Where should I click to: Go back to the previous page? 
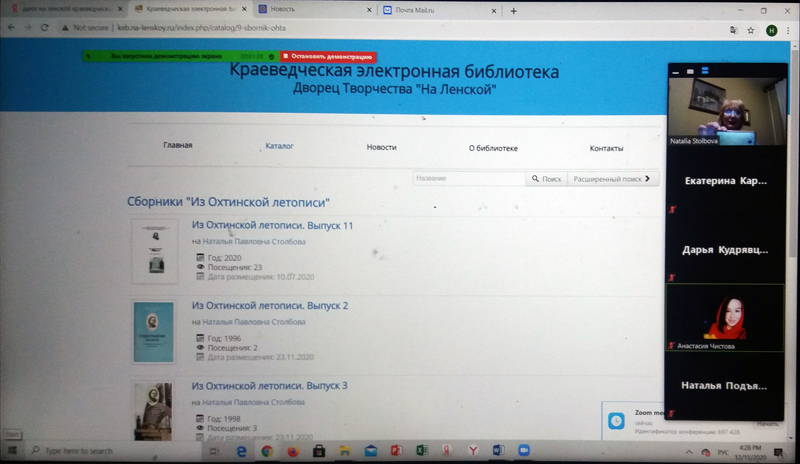pyautogui.click(x=11, y=28)
